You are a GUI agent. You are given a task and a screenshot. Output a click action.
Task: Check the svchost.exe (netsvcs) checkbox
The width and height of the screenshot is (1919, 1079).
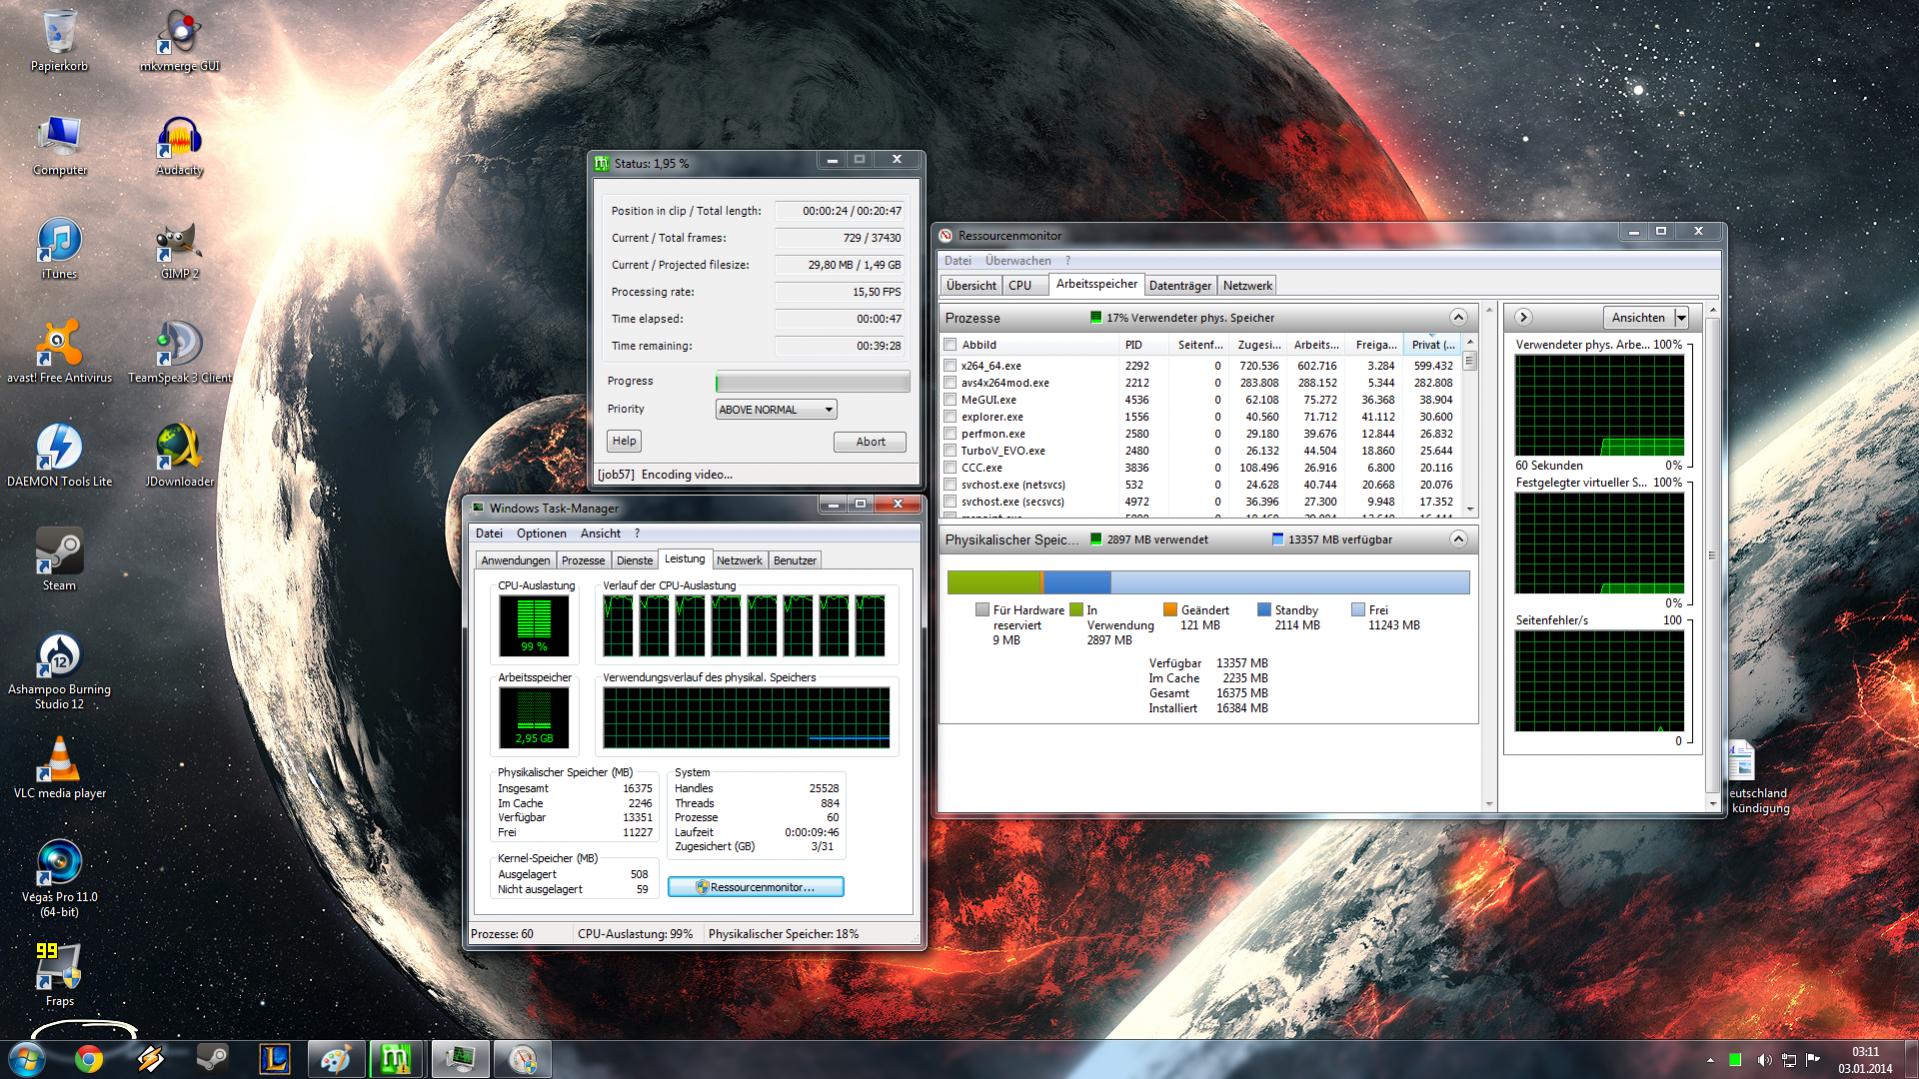click(x=950, y=485)
